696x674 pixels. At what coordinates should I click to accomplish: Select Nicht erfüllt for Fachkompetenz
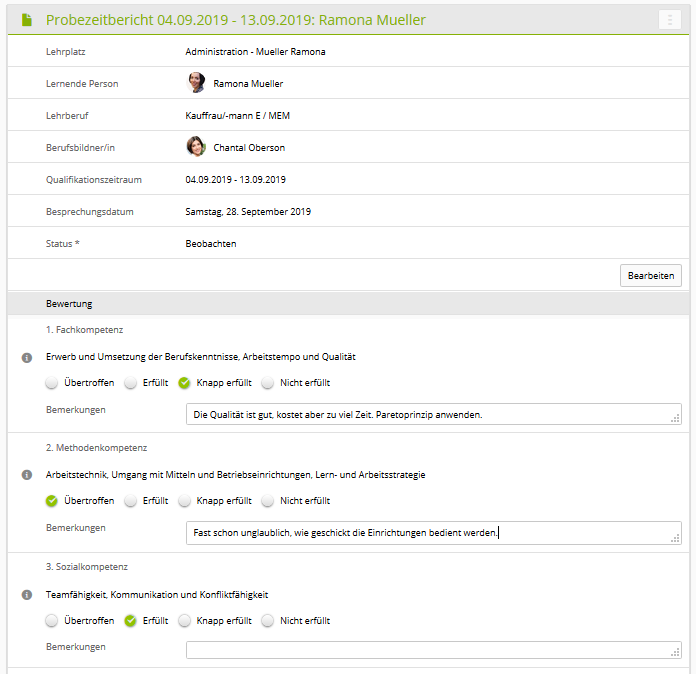pyautogui.click(x=268, y=383)
